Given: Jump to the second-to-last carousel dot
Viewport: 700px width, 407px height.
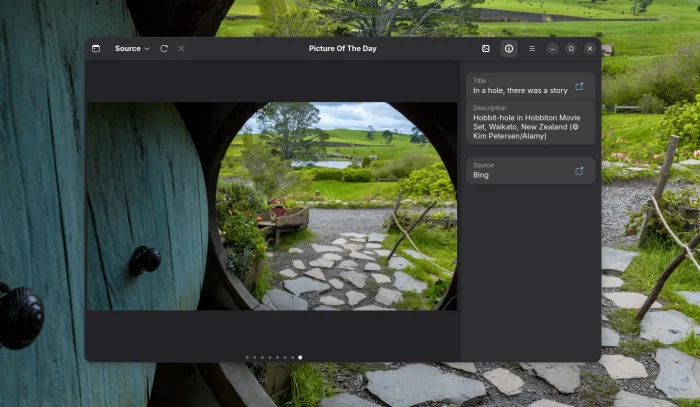Looking at the screenshot, I should [293, 357].
